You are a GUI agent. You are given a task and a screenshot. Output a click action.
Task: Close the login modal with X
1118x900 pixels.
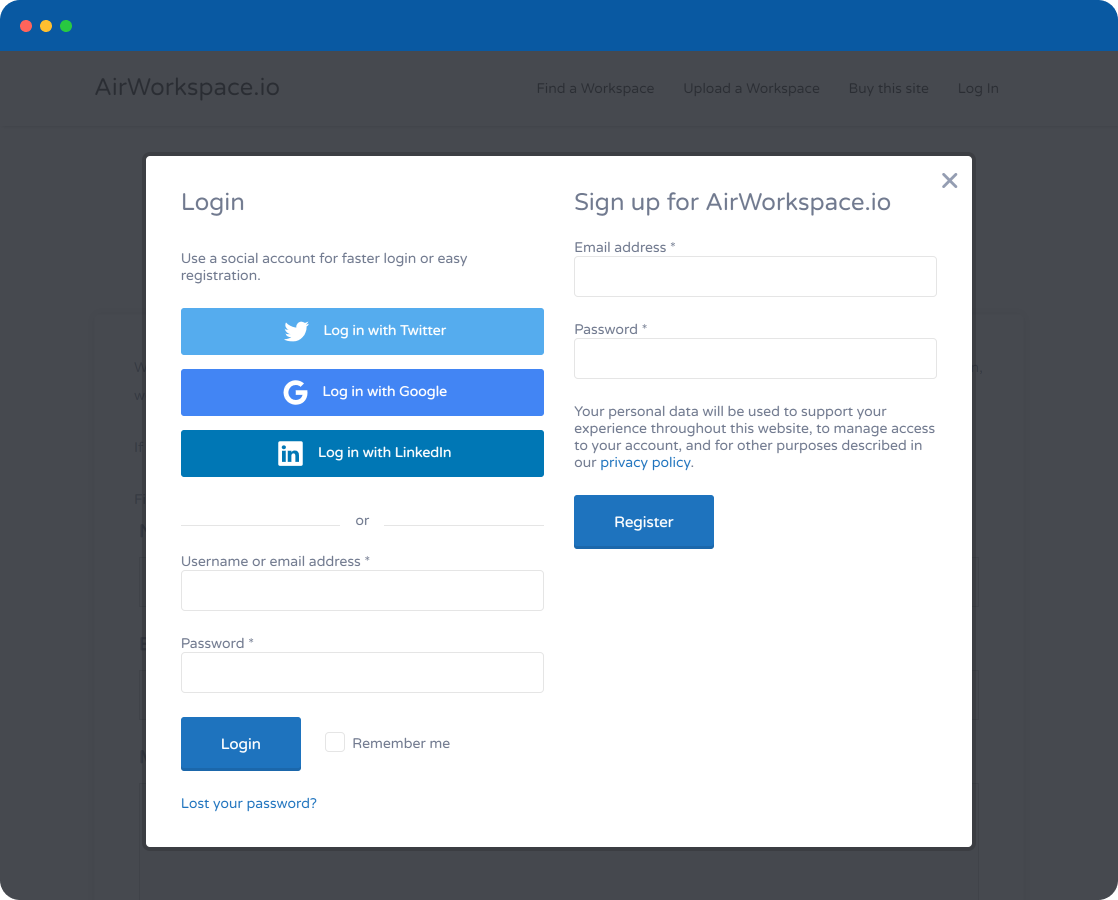(949, 181)
